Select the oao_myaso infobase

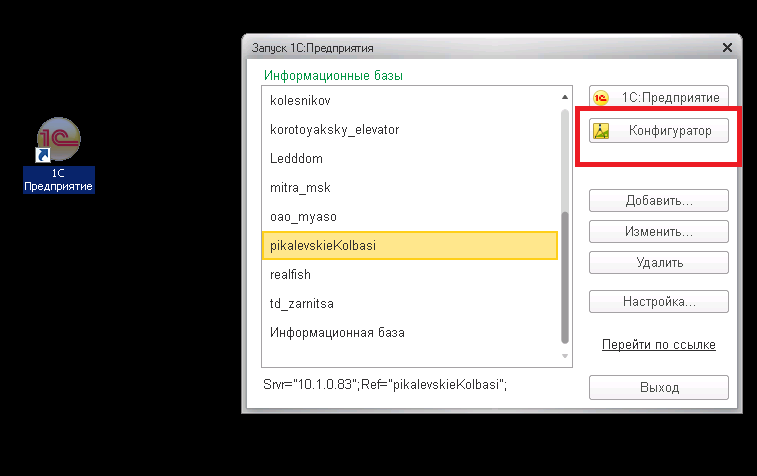pyautogui.click(x=410, y=216)
